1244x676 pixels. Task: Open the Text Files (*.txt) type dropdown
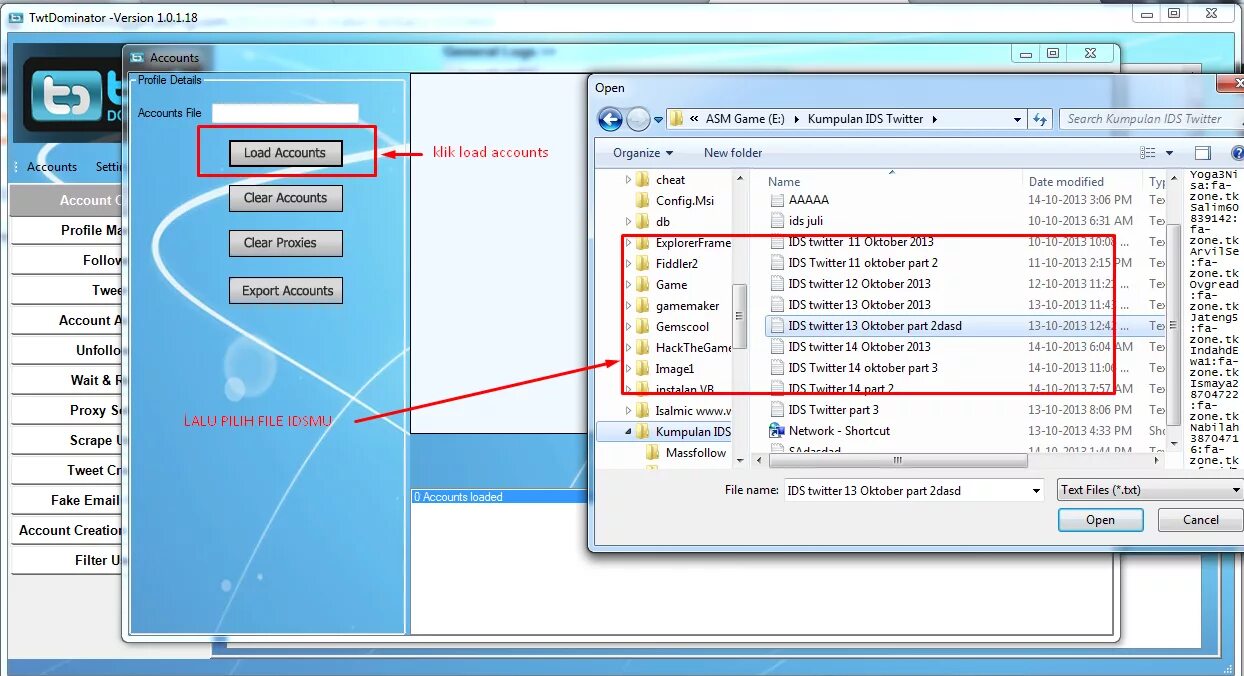pyautogui.click(x=1238, y=491)
